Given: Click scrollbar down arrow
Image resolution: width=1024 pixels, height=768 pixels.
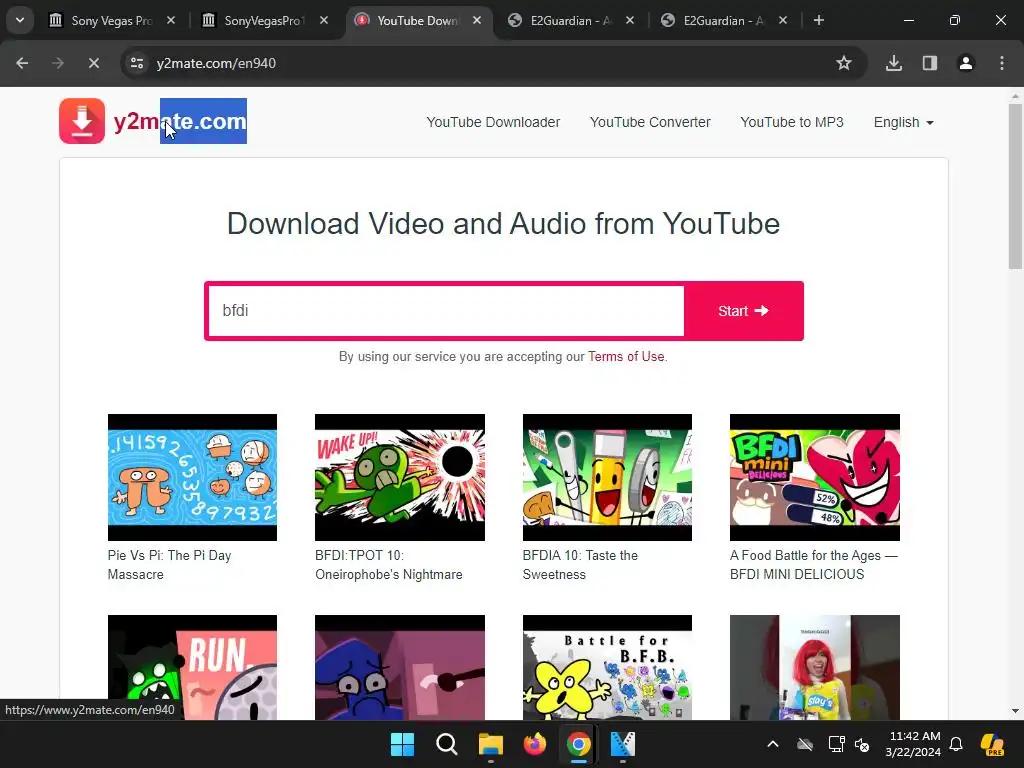Looking at the screenshot, I should click(1015, 711).
